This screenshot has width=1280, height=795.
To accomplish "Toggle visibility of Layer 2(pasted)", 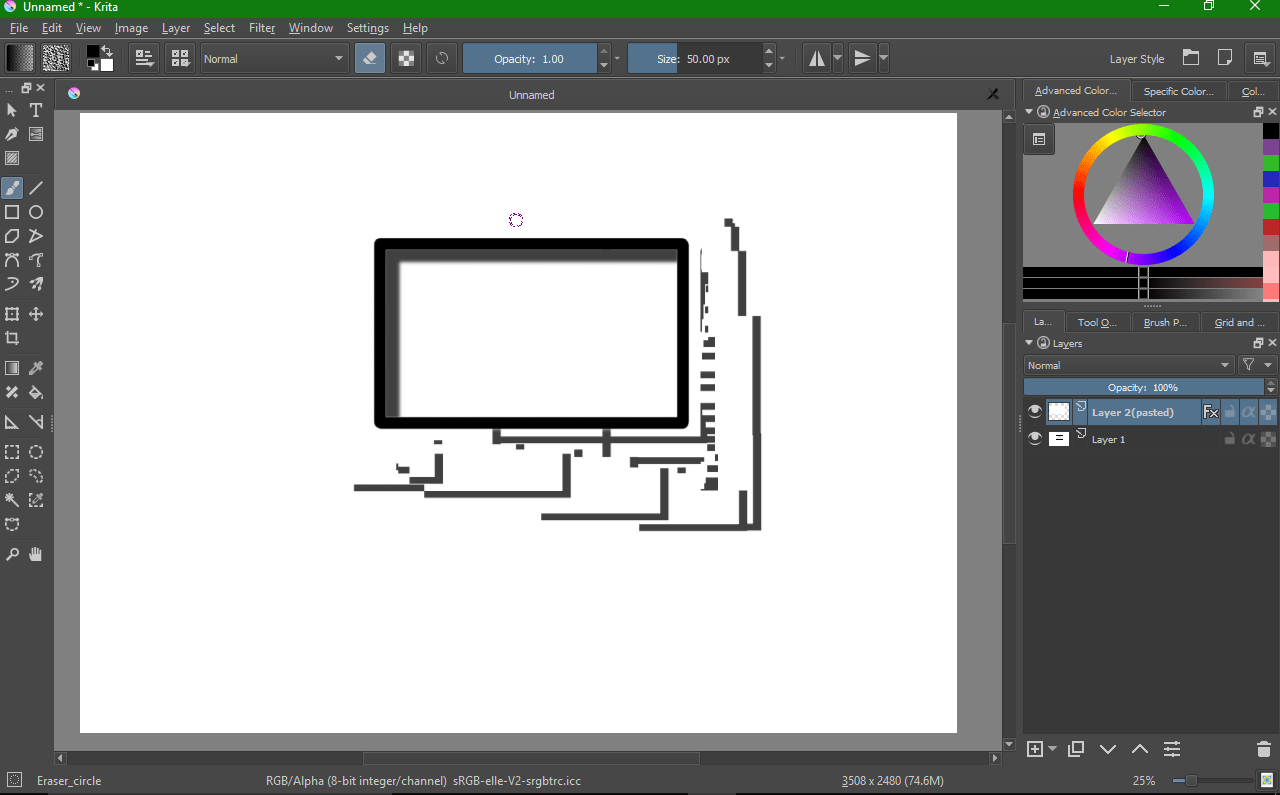I will pyautogui.click(x=1034, y=410).
